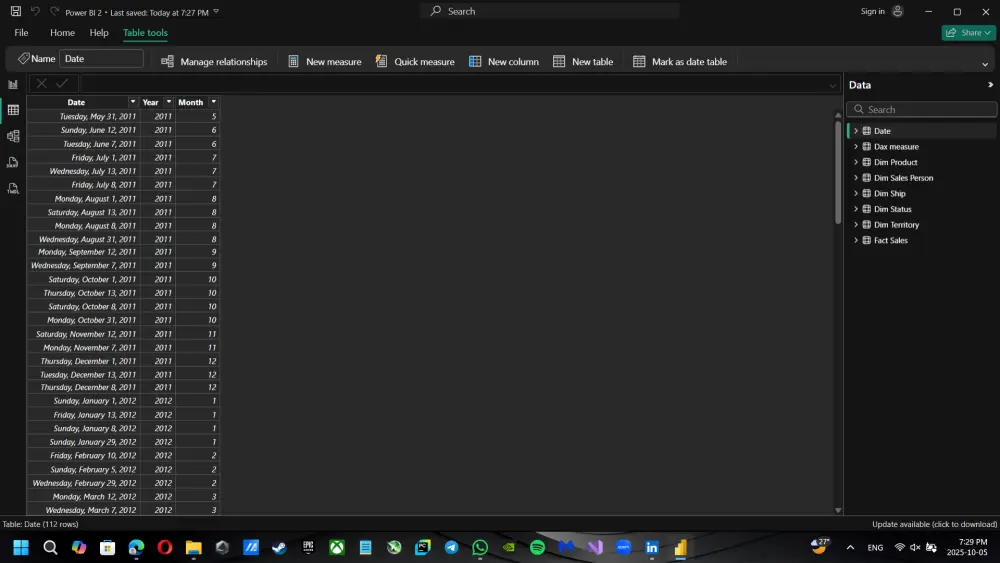This screenshot has width=1000, height=563.
Task: Select the Table tools tab
Action: [x=145, y=33]
